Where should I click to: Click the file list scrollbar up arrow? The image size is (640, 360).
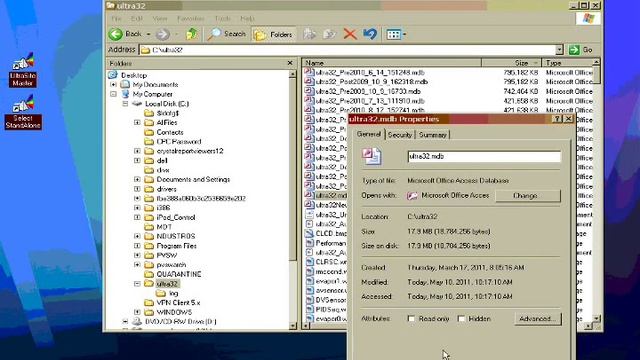click(596, 62)
